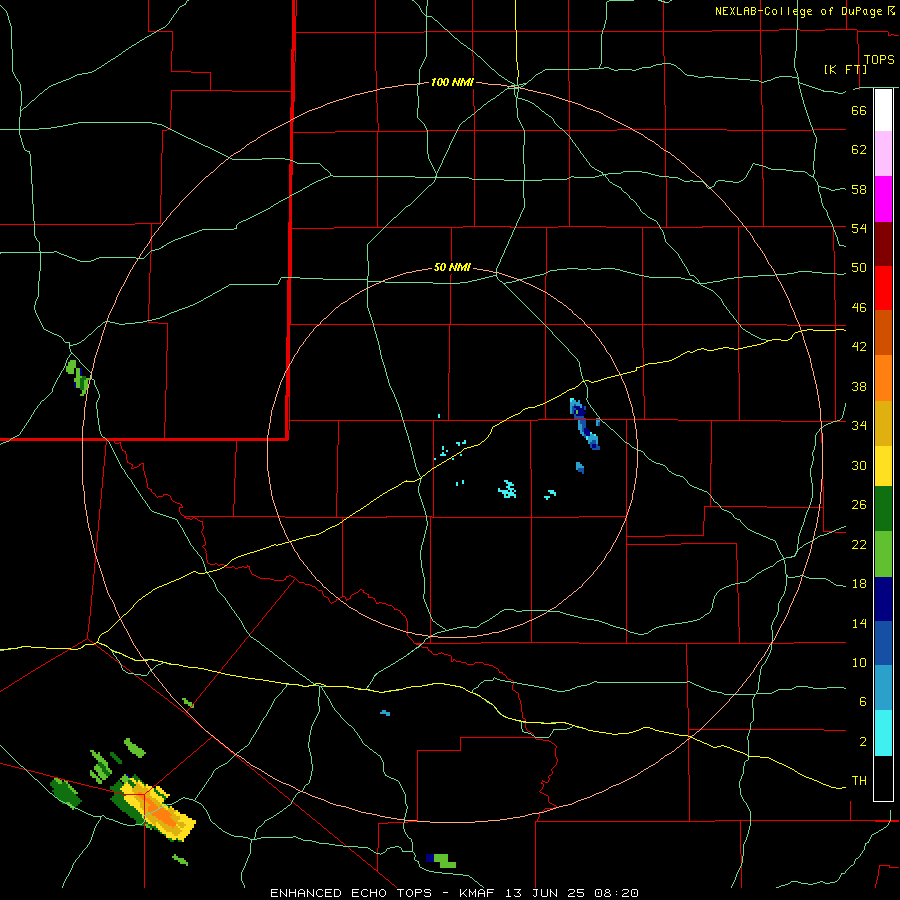
Task: Click the 22 legend value
Action: (859, 544)
